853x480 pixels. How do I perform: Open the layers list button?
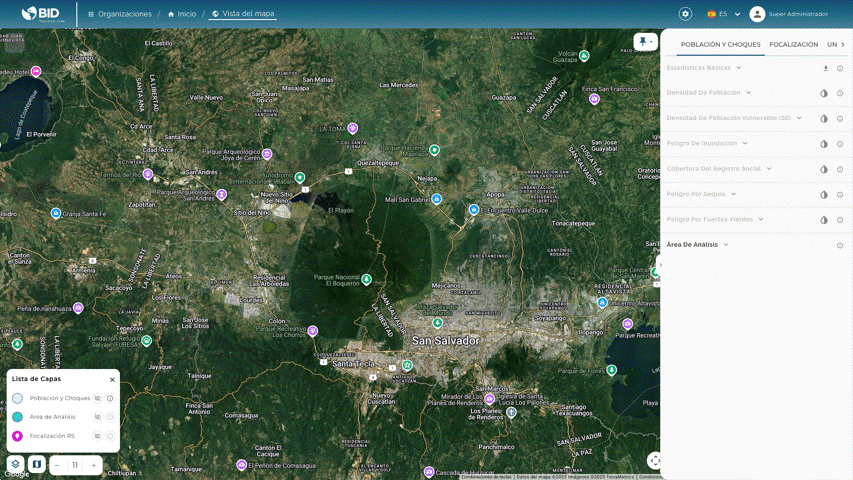click(16, 464)
